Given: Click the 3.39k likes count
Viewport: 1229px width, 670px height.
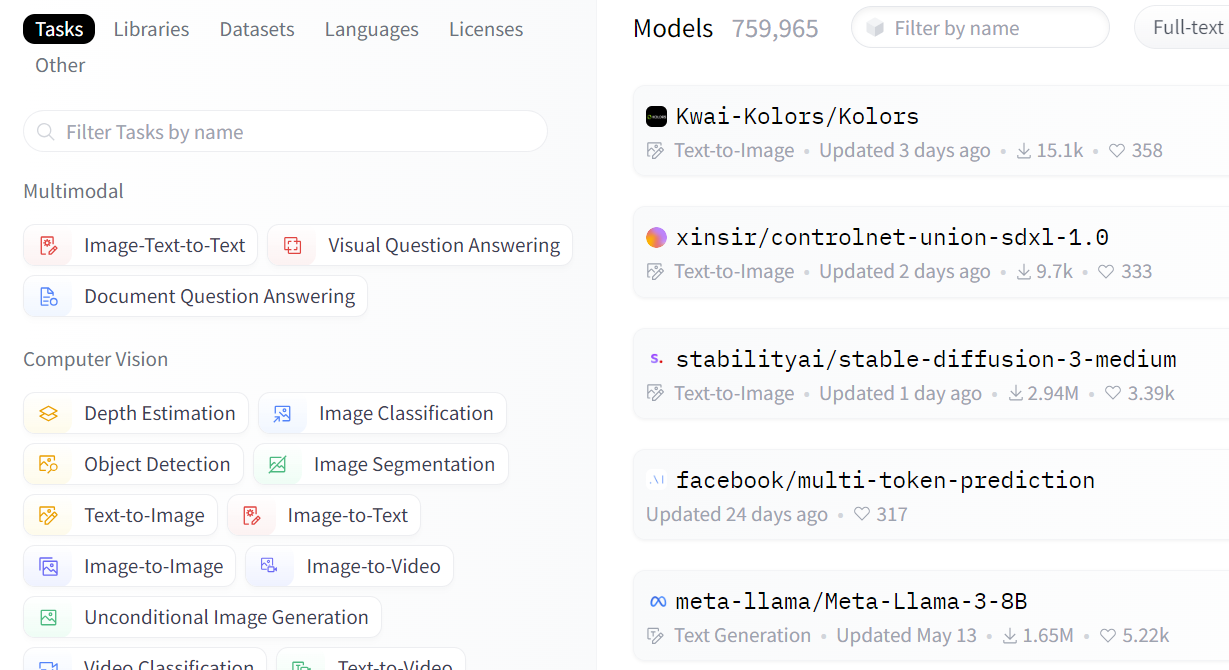Looking at the screenshot, I should (1151, 394).
